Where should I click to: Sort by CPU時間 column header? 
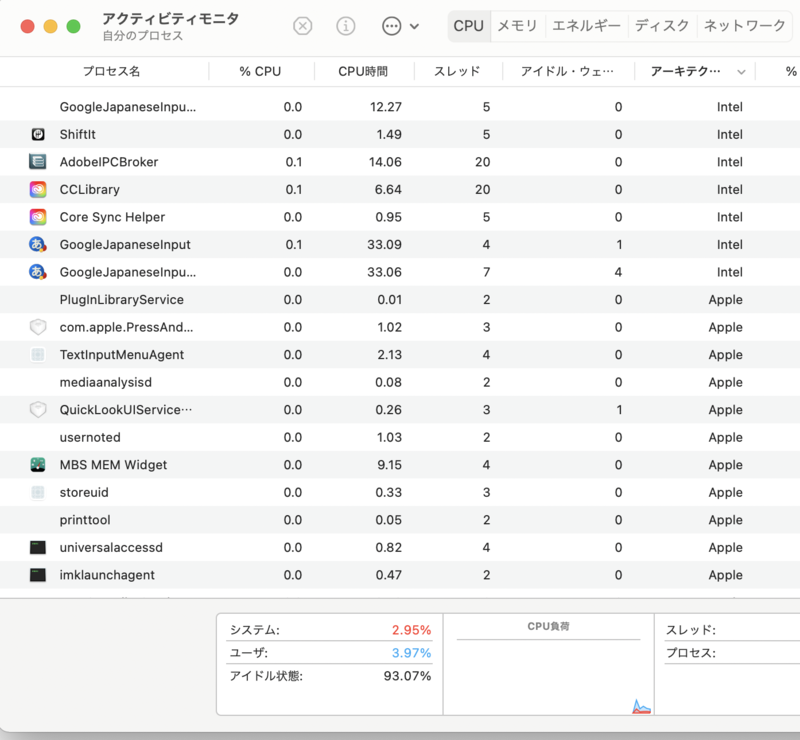pyautogui.click(x=363, y=71)
